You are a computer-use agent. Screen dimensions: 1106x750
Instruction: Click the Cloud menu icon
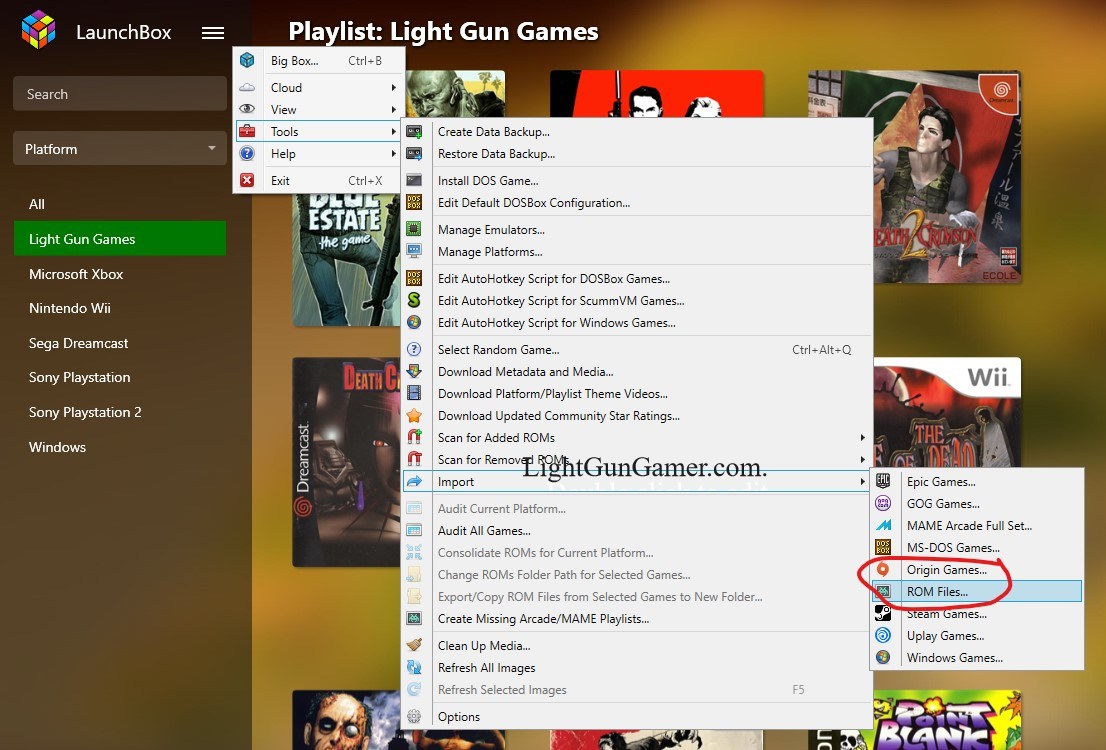tap(247, 87)
